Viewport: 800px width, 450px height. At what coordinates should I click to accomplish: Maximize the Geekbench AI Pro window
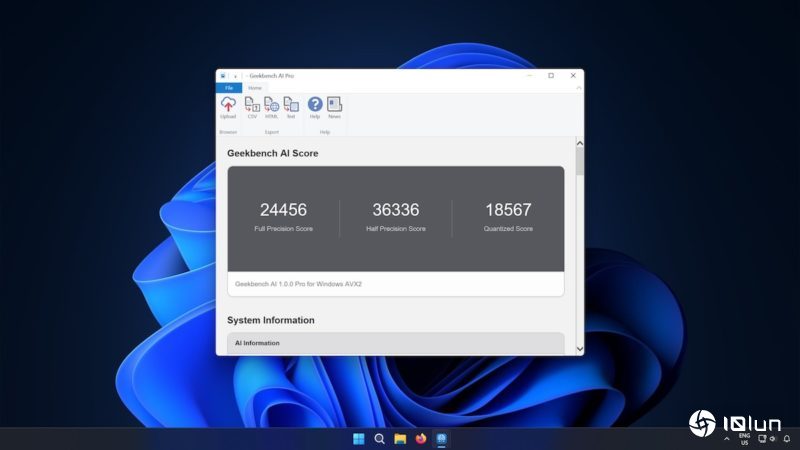point(551,76)
